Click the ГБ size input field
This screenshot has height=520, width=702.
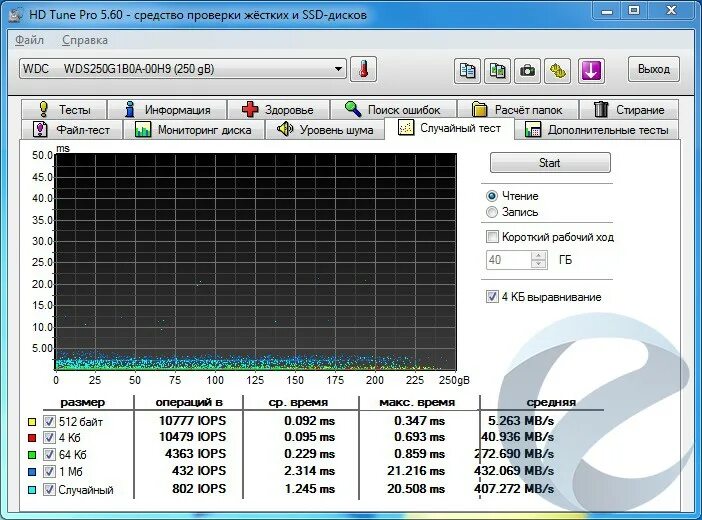509,260
